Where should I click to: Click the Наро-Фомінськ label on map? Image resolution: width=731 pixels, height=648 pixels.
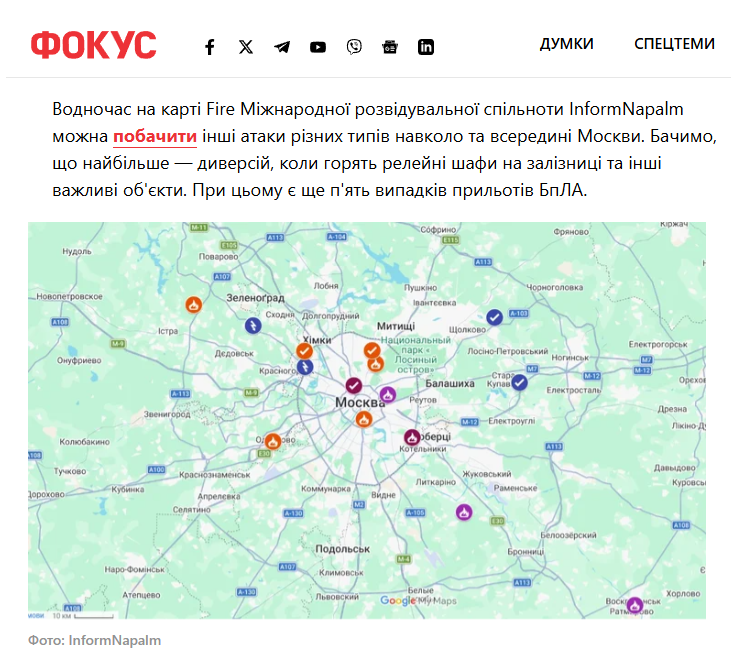tap(135, 569)
